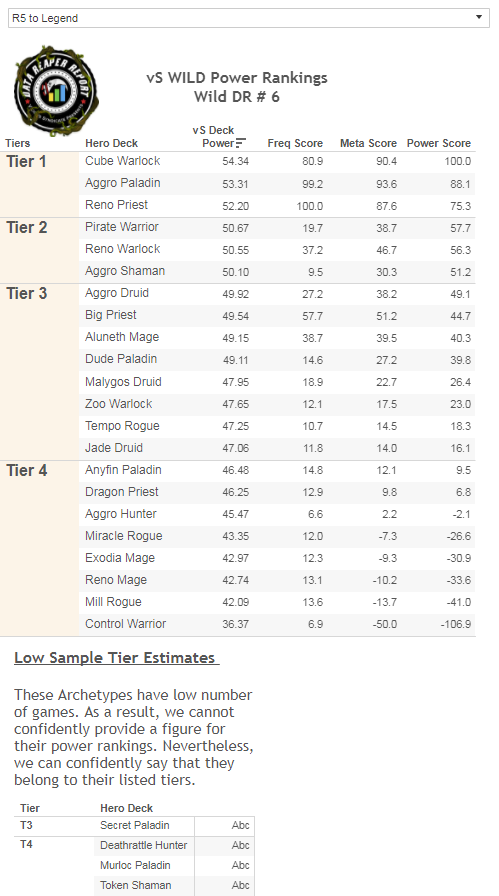The height and width of the screenshot is (896, 499).
Task: Click the Tier 1 label
Action: tap(26, 162)
